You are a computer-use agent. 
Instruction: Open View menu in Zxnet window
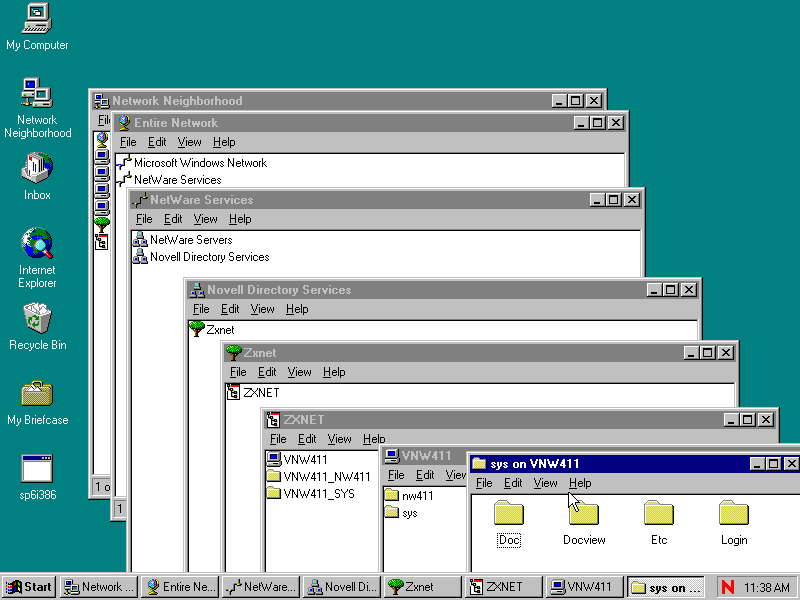299,372
